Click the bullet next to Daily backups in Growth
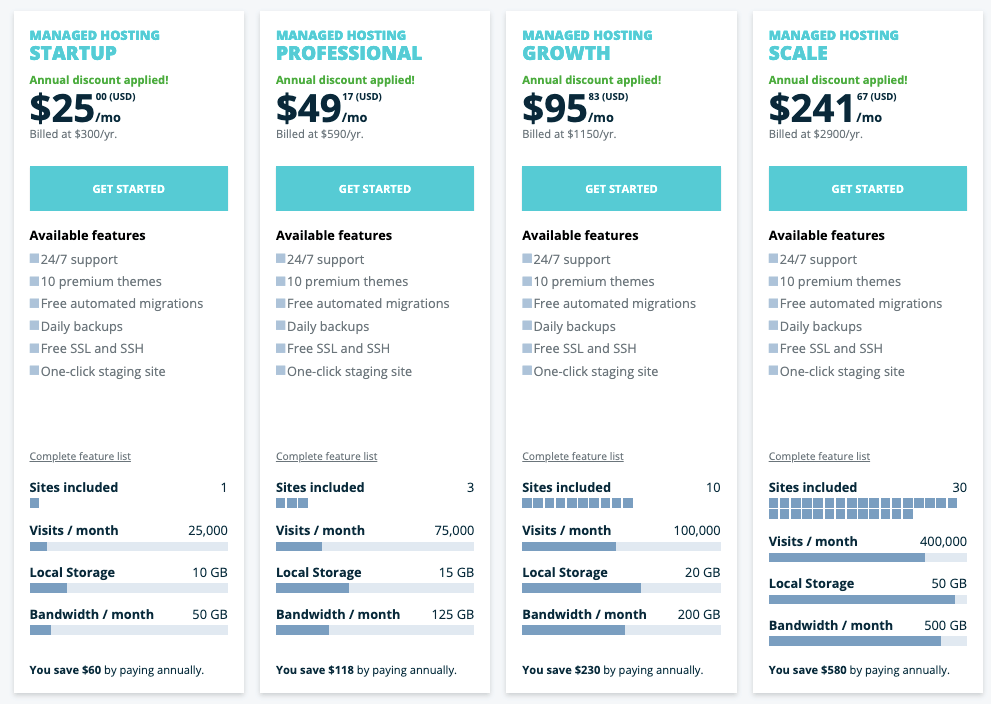This screenshot has height=704, width=991. click(x=527, y=326)
